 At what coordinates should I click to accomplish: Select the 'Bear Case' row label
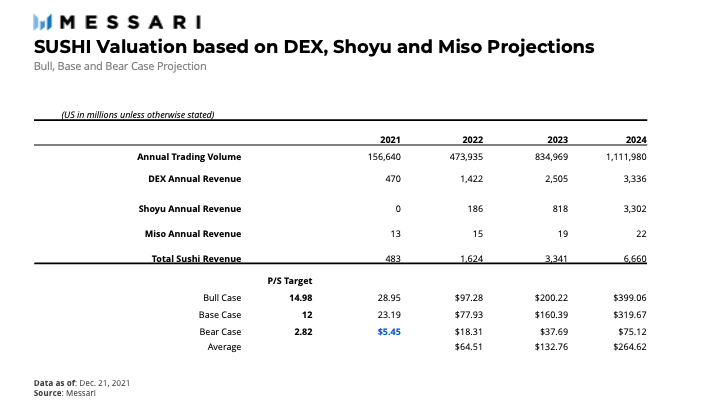(220, 332)
